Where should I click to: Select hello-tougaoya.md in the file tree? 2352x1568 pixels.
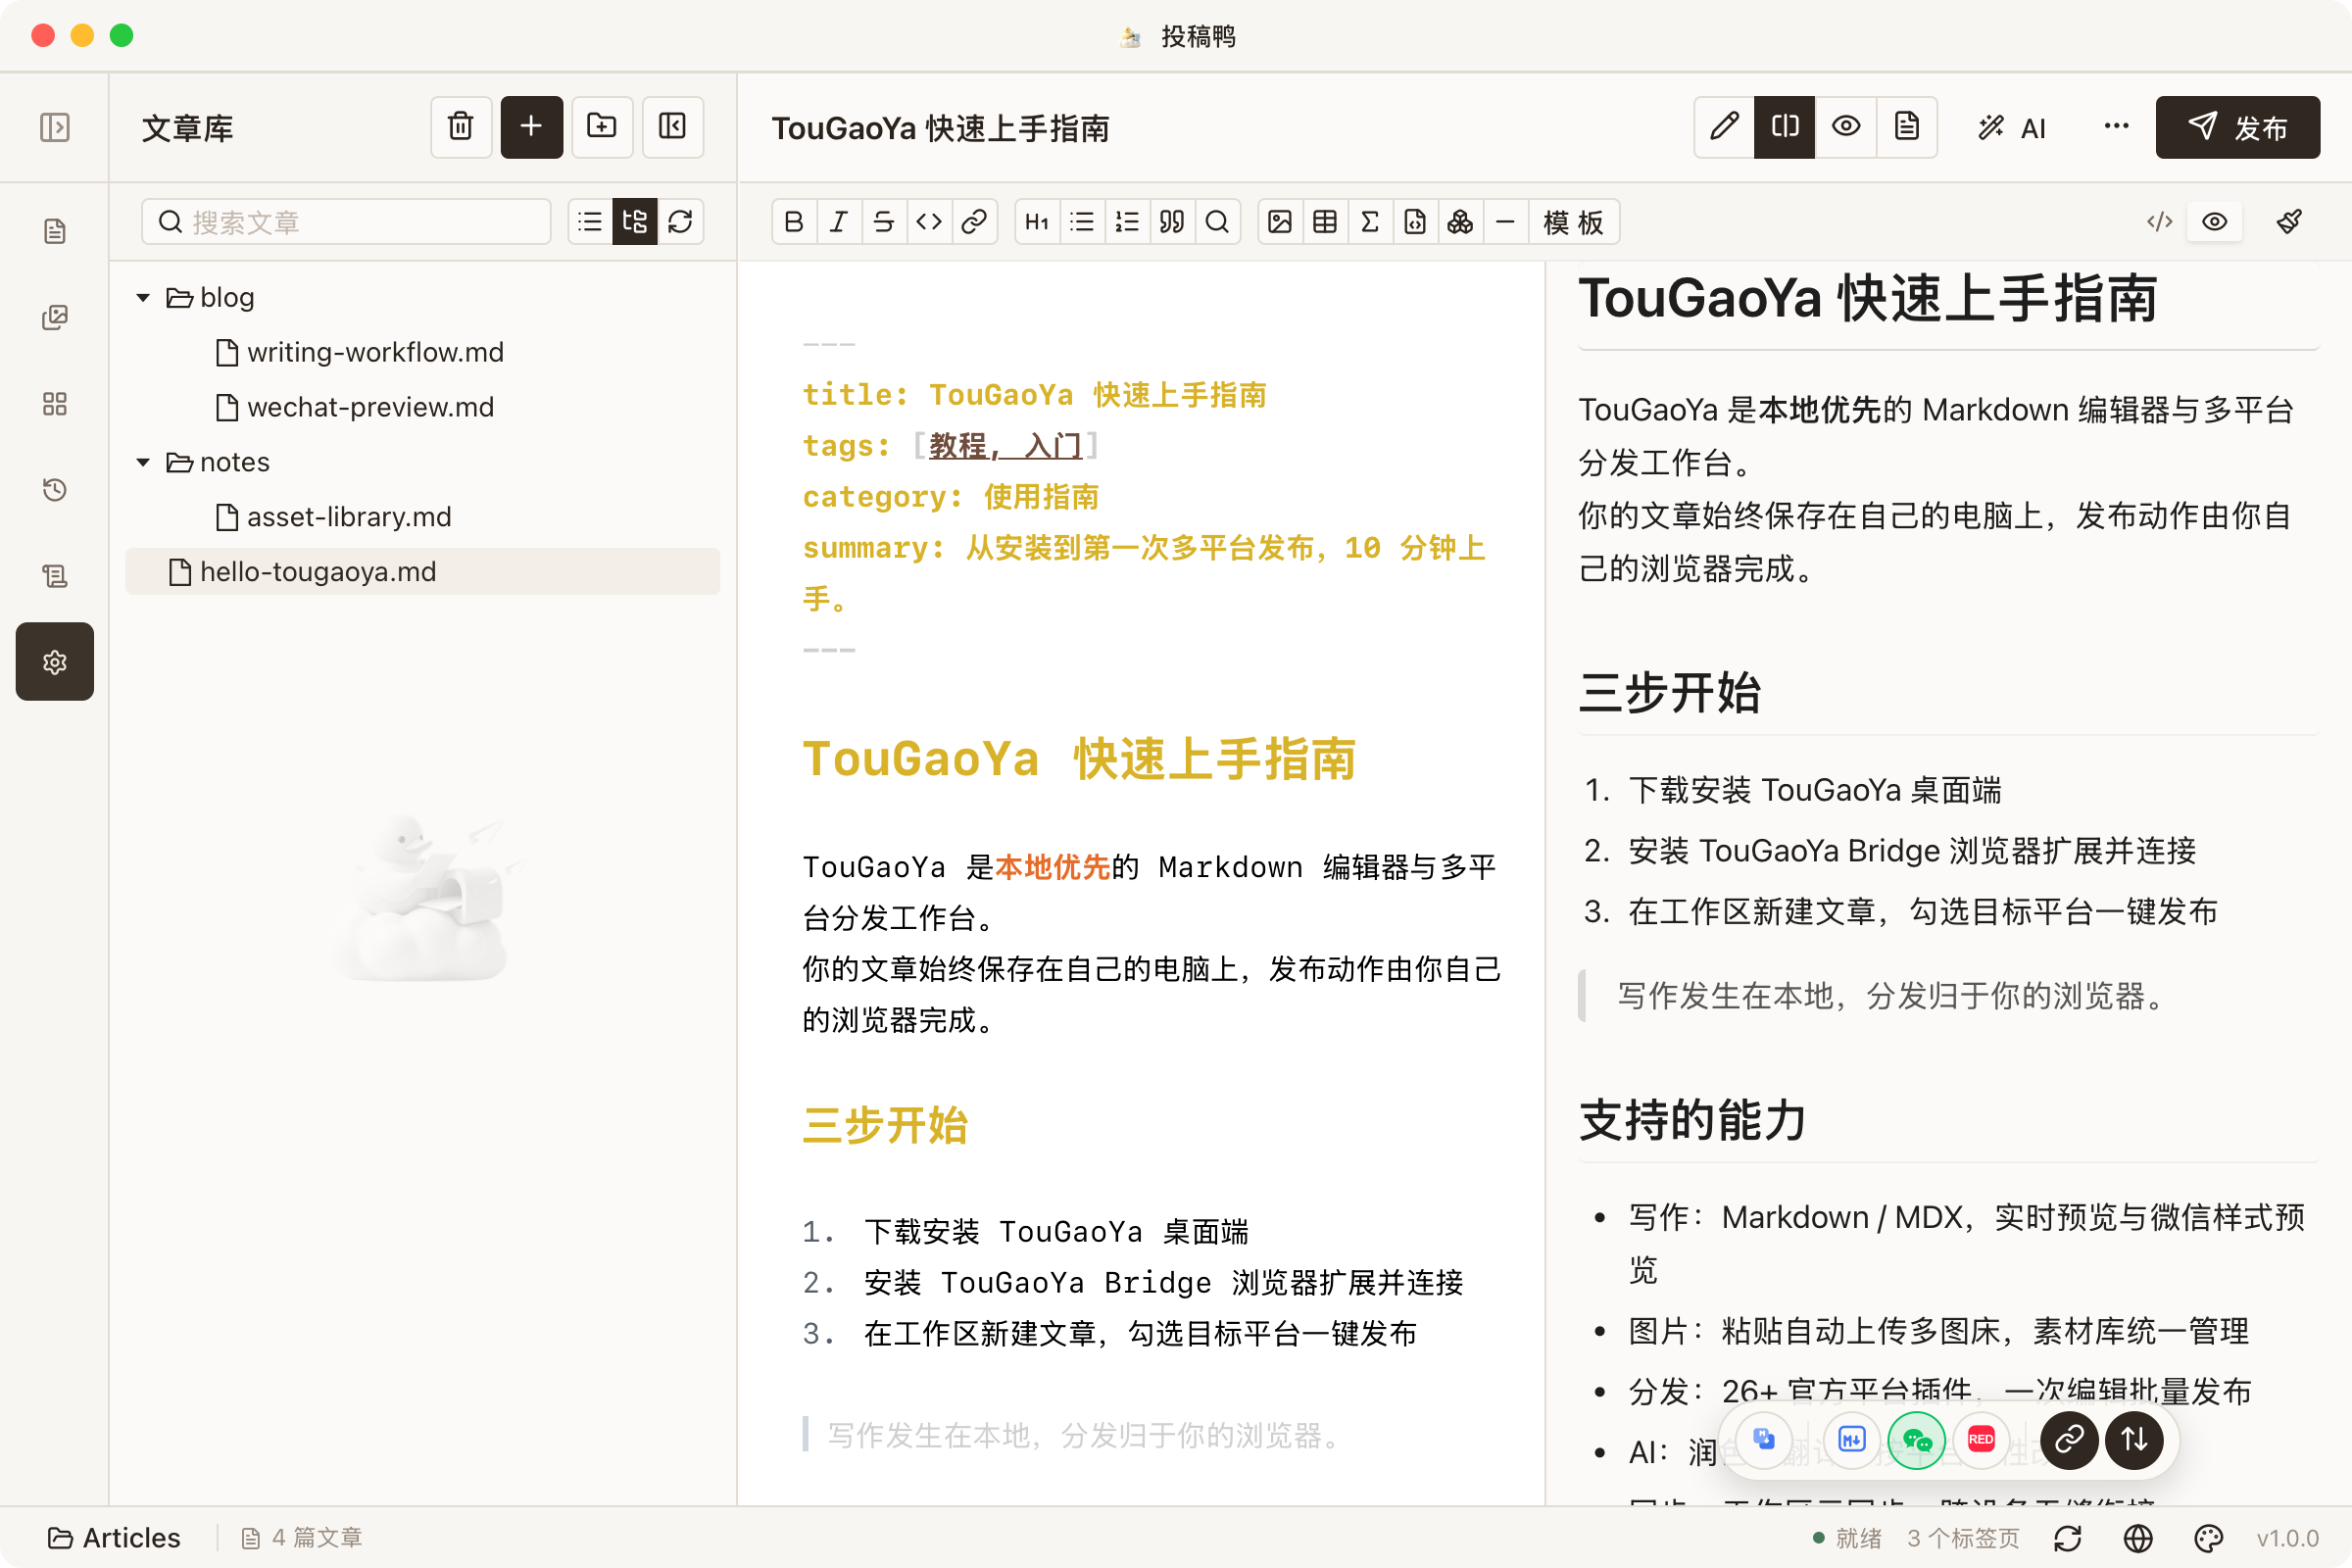(422, 572)
